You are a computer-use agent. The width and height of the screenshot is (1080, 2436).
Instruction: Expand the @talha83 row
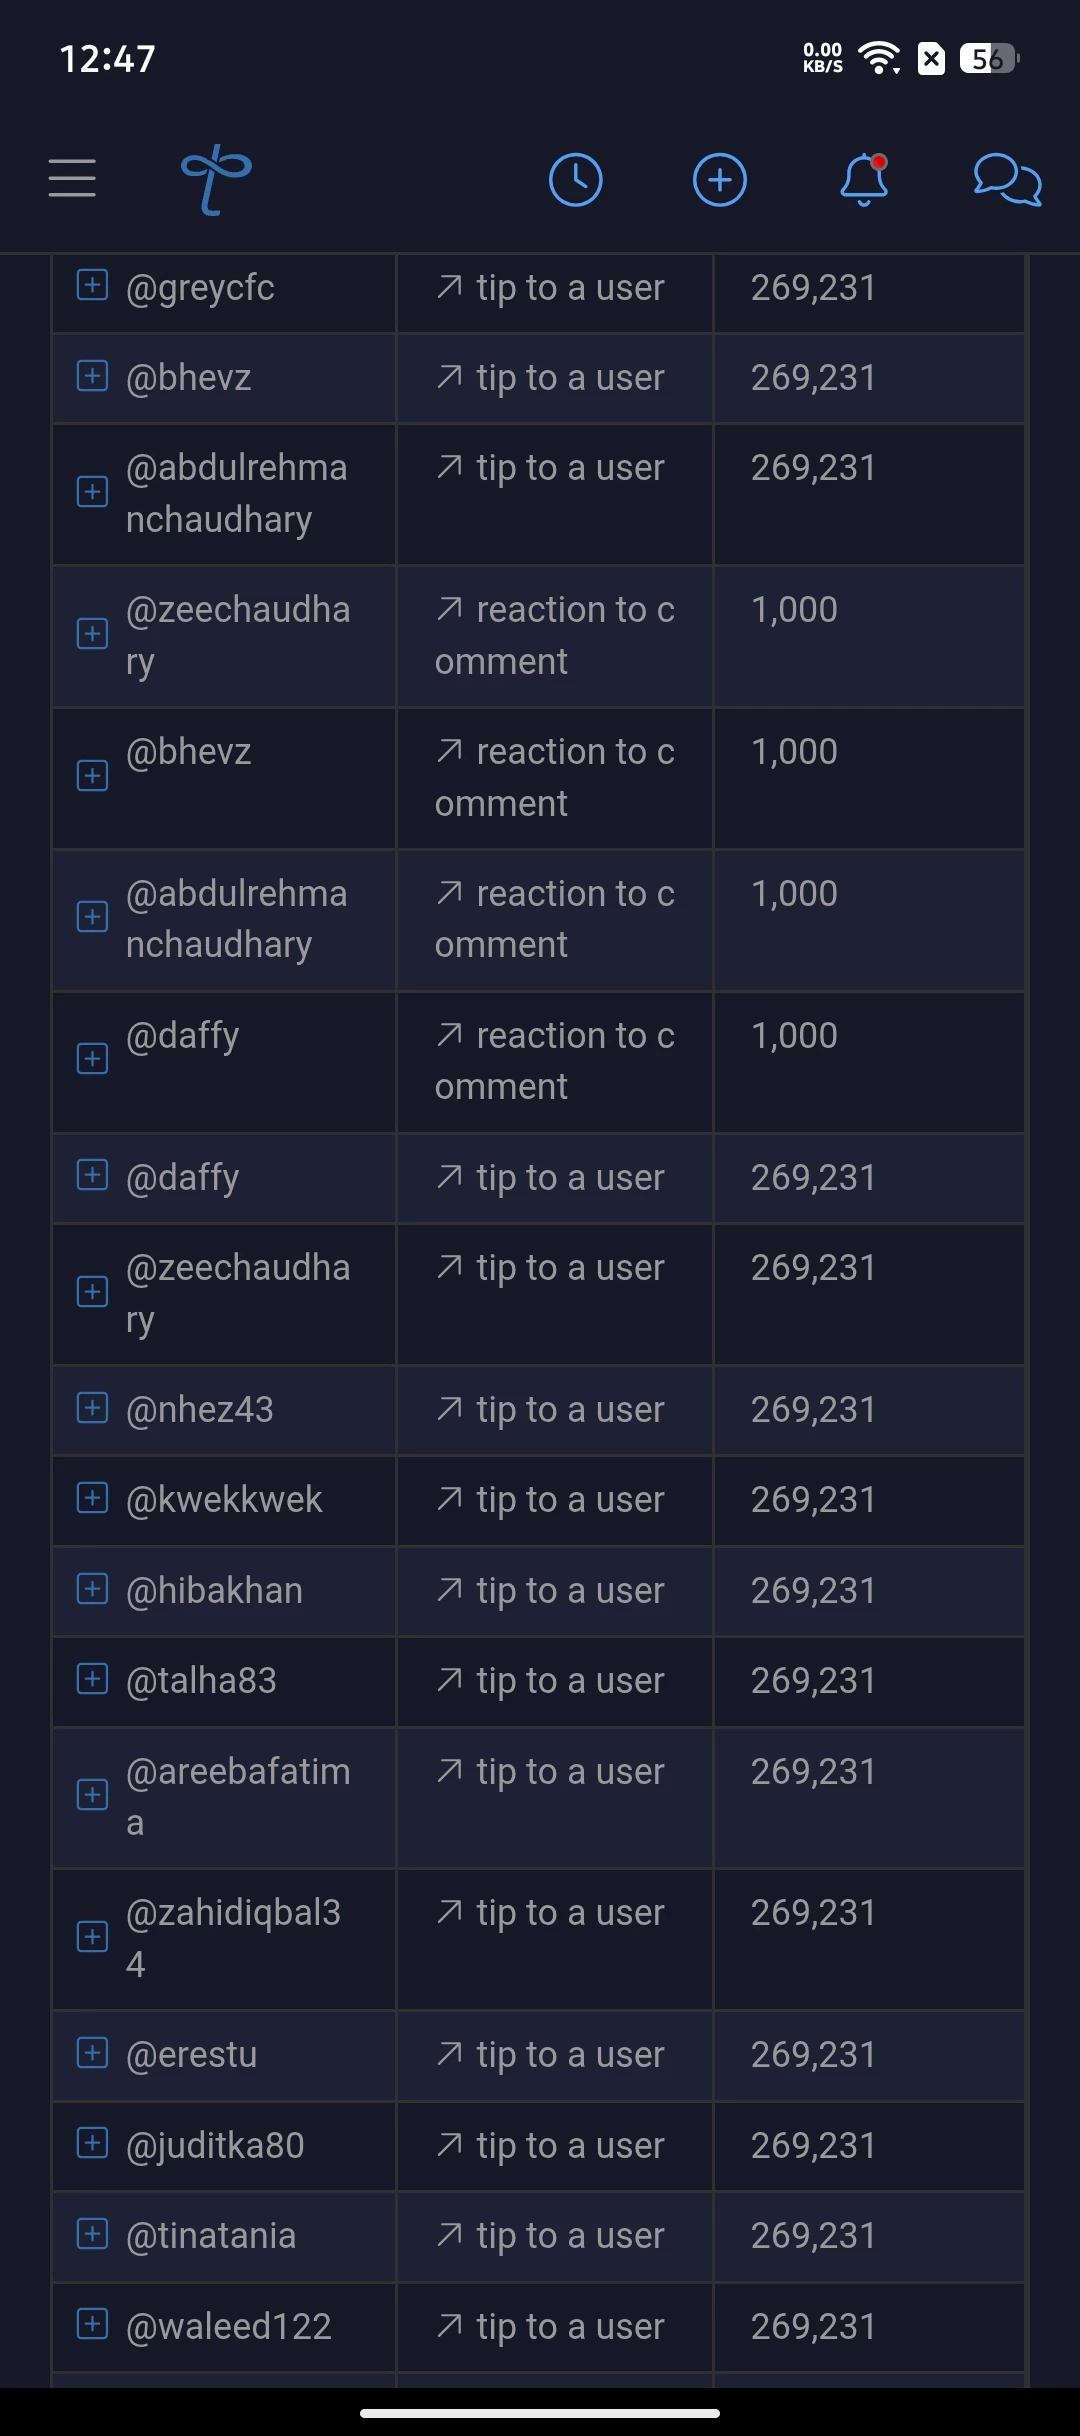pos(93,1679)
